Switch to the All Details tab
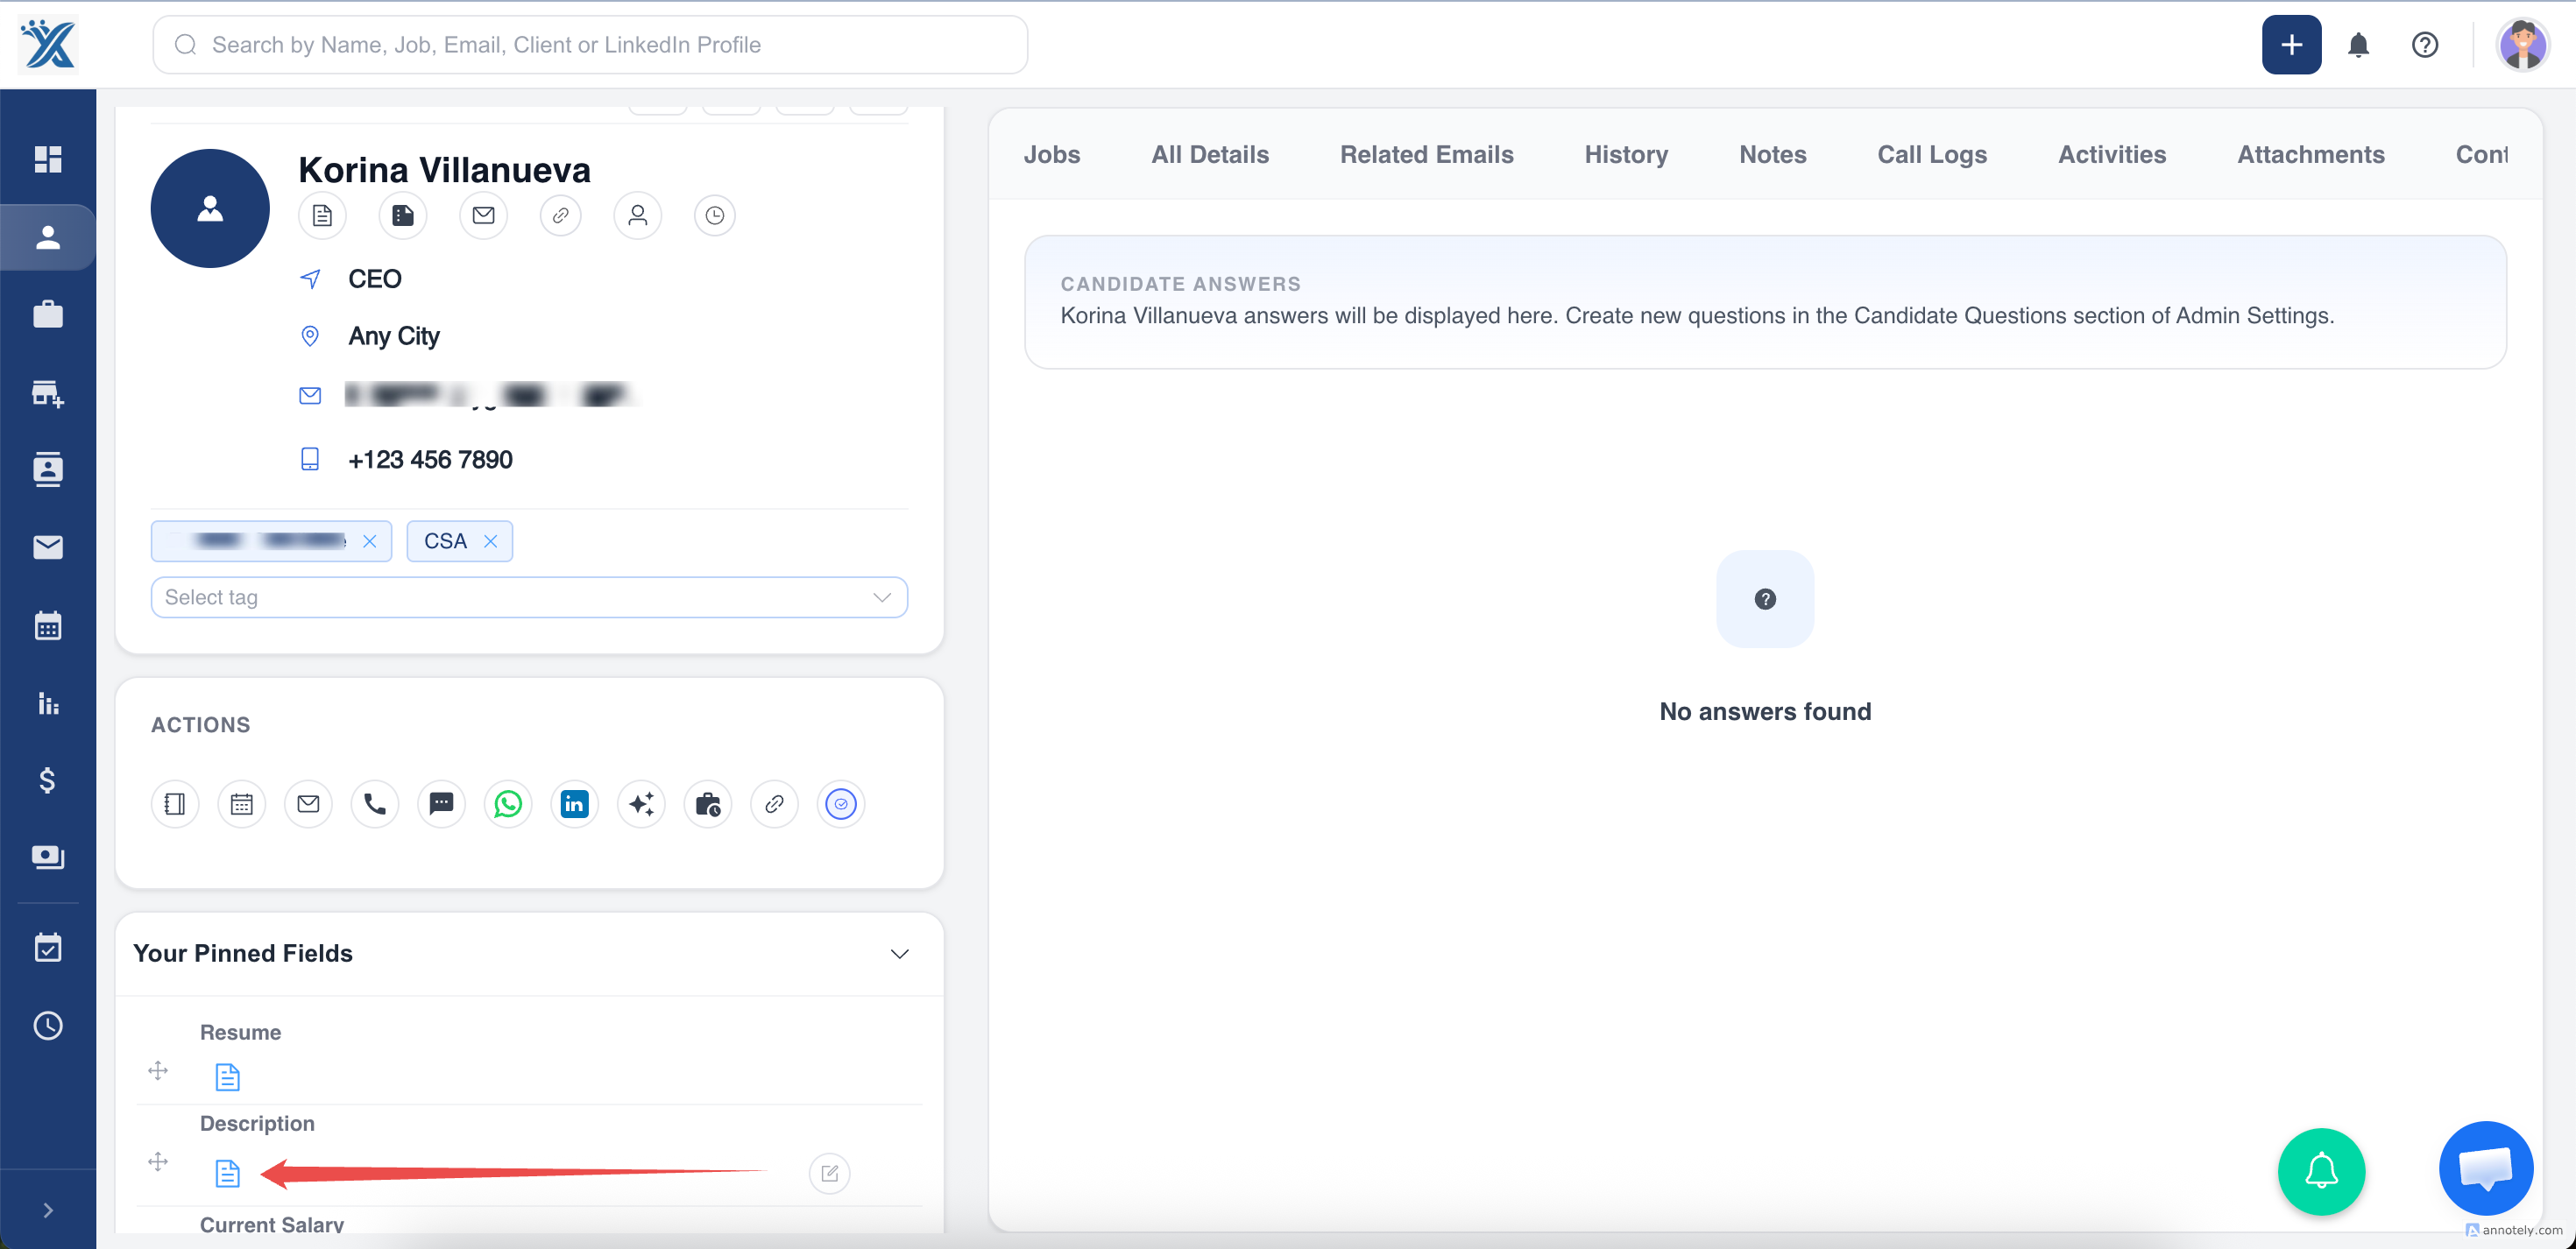The width and height of the screenshot is (2576, 1249). point(1209,154)
